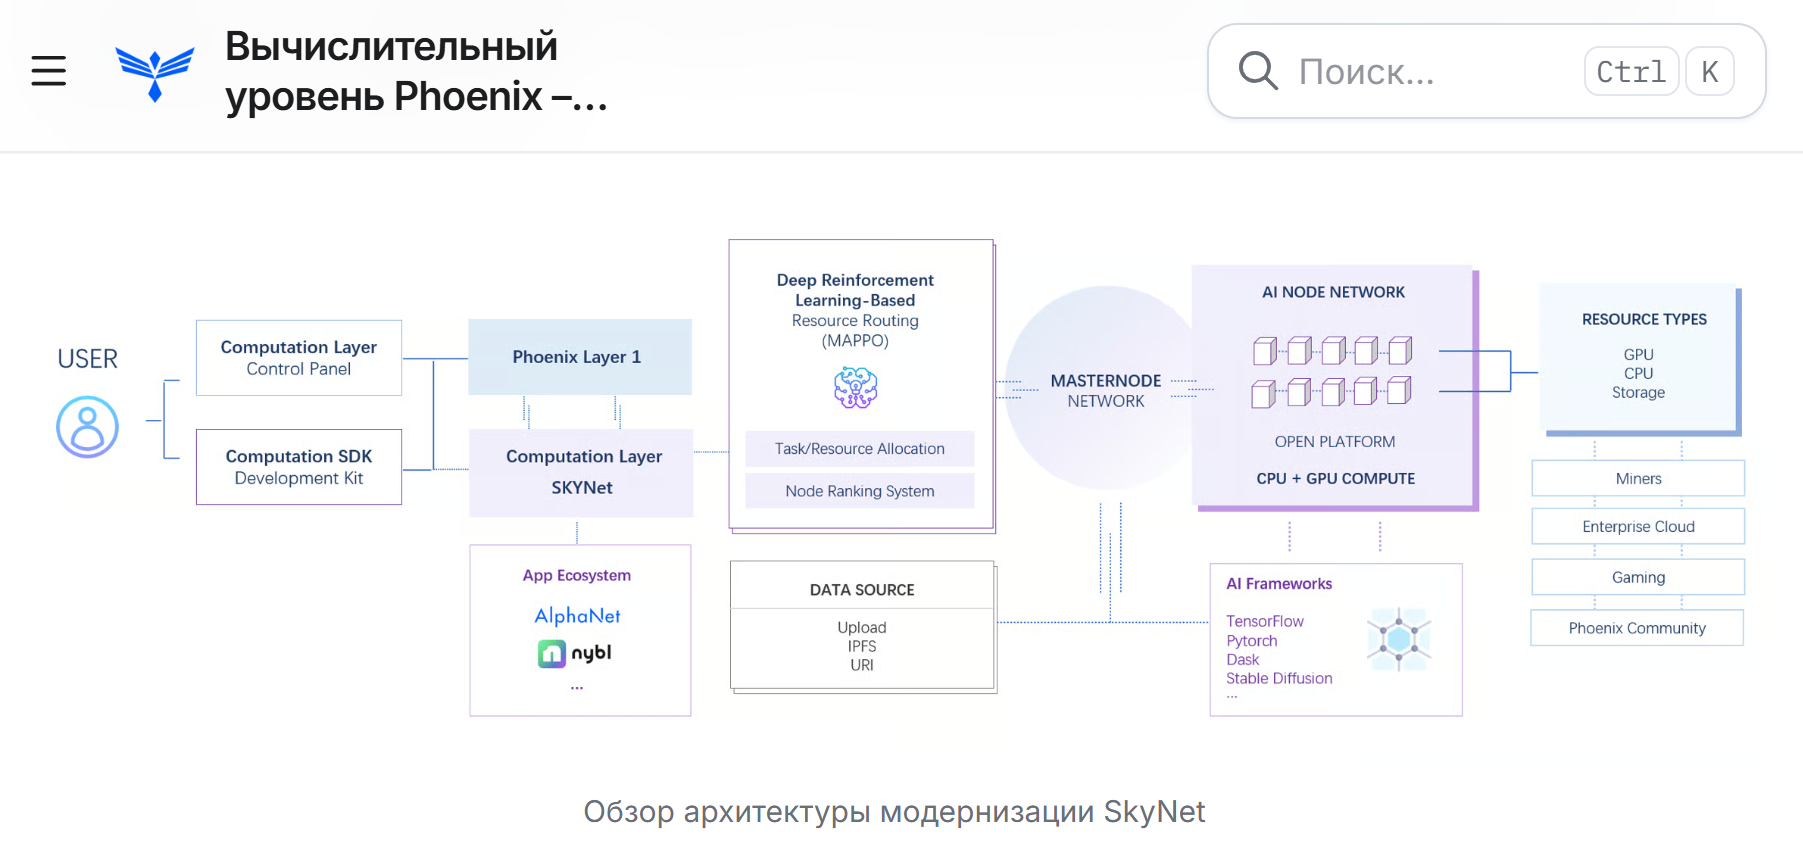The width and height of the screenshot is (1803, 859).
Task: Click the 'AI Frameworks' heading
Action: click(x=1279, y=584)
